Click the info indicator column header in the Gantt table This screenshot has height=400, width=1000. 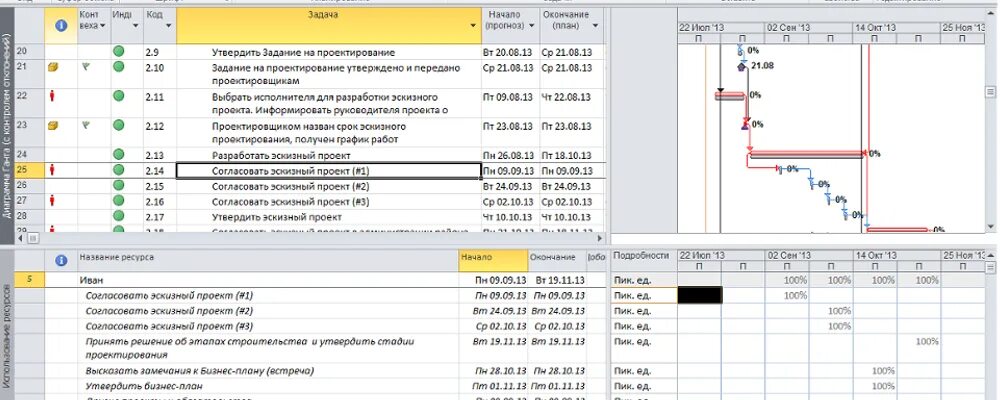click(x=61, y=26)
